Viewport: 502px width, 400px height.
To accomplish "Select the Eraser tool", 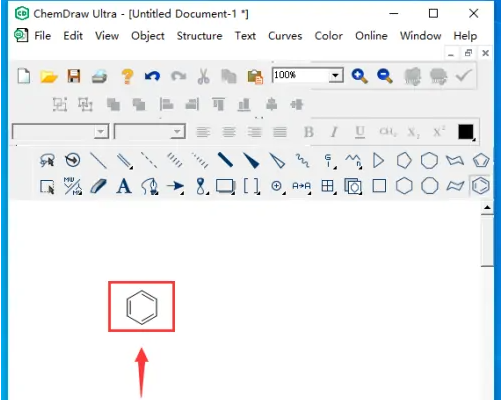I will tap(98, 186).
